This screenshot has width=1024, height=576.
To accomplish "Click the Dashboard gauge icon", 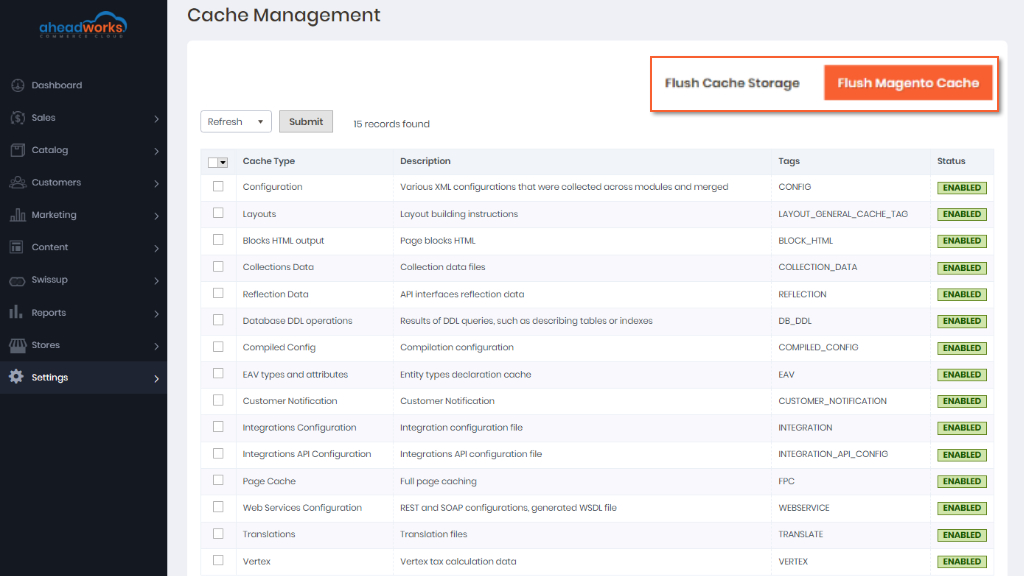I will click(18, 85).
